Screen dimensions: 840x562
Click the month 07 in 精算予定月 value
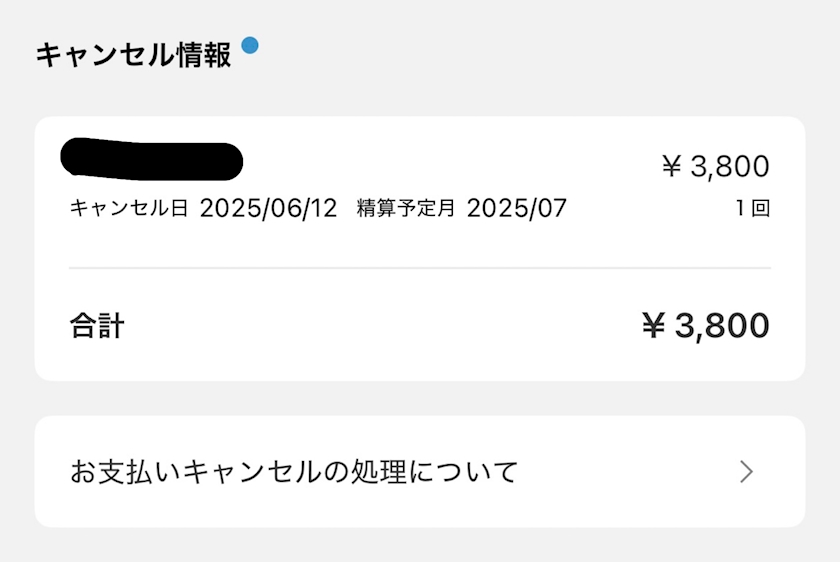click(551, 209)
